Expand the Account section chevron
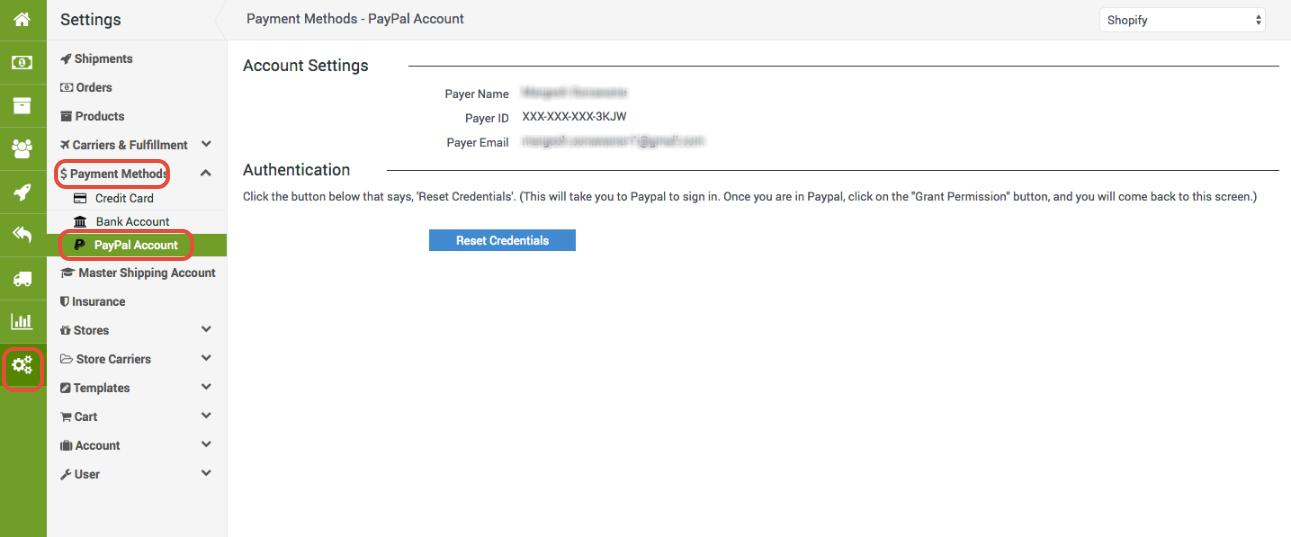The height and width of the screenshot is (537, 1291). pos(206,446)
